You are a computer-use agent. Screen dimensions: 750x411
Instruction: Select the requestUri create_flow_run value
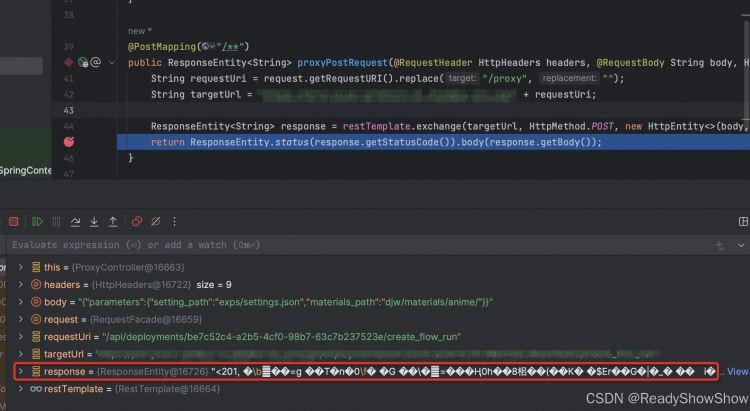click(282, 336)
